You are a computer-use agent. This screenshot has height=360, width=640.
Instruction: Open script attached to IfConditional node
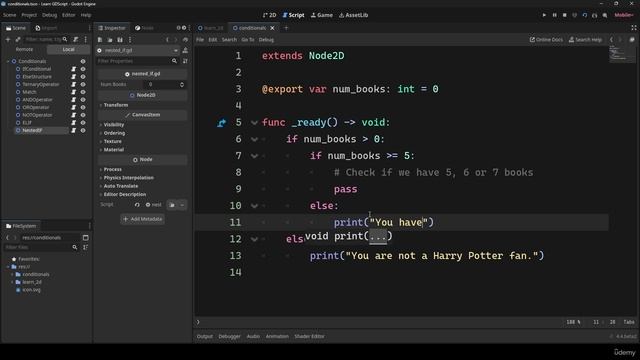pyautogui.click(x=73, y=69)
